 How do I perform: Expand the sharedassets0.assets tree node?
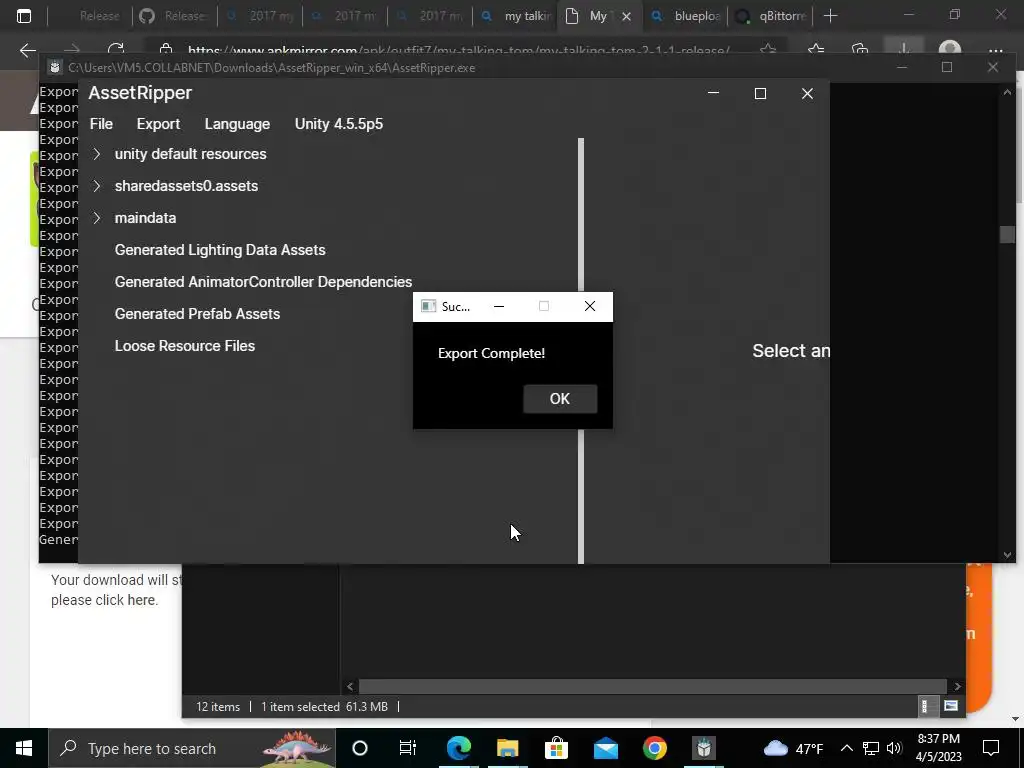pos(97,186)
